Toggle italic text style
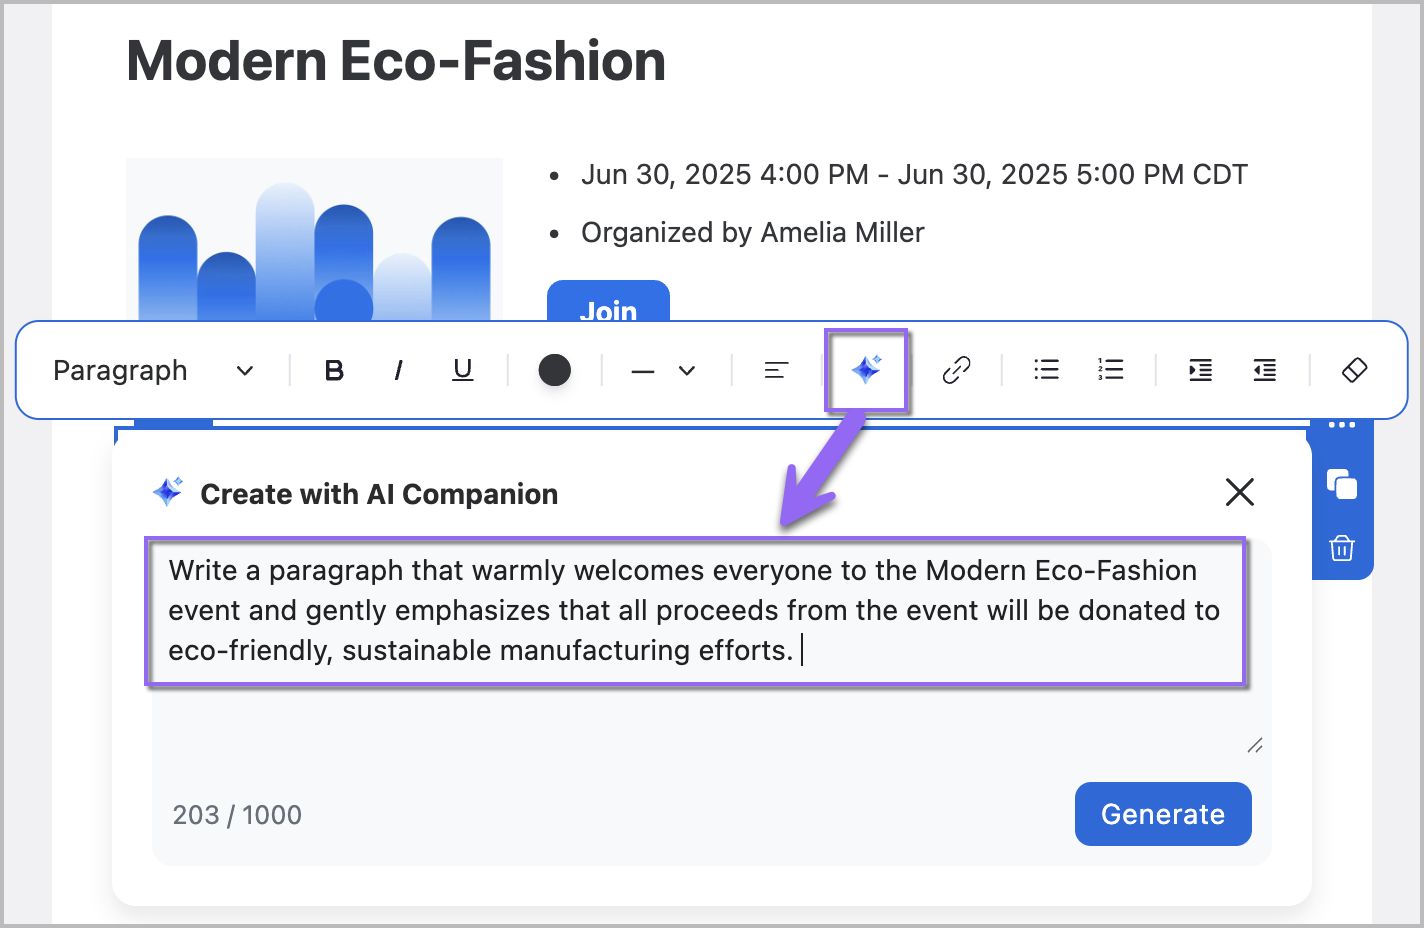The image size is (1424, 928). coord(398,371)
